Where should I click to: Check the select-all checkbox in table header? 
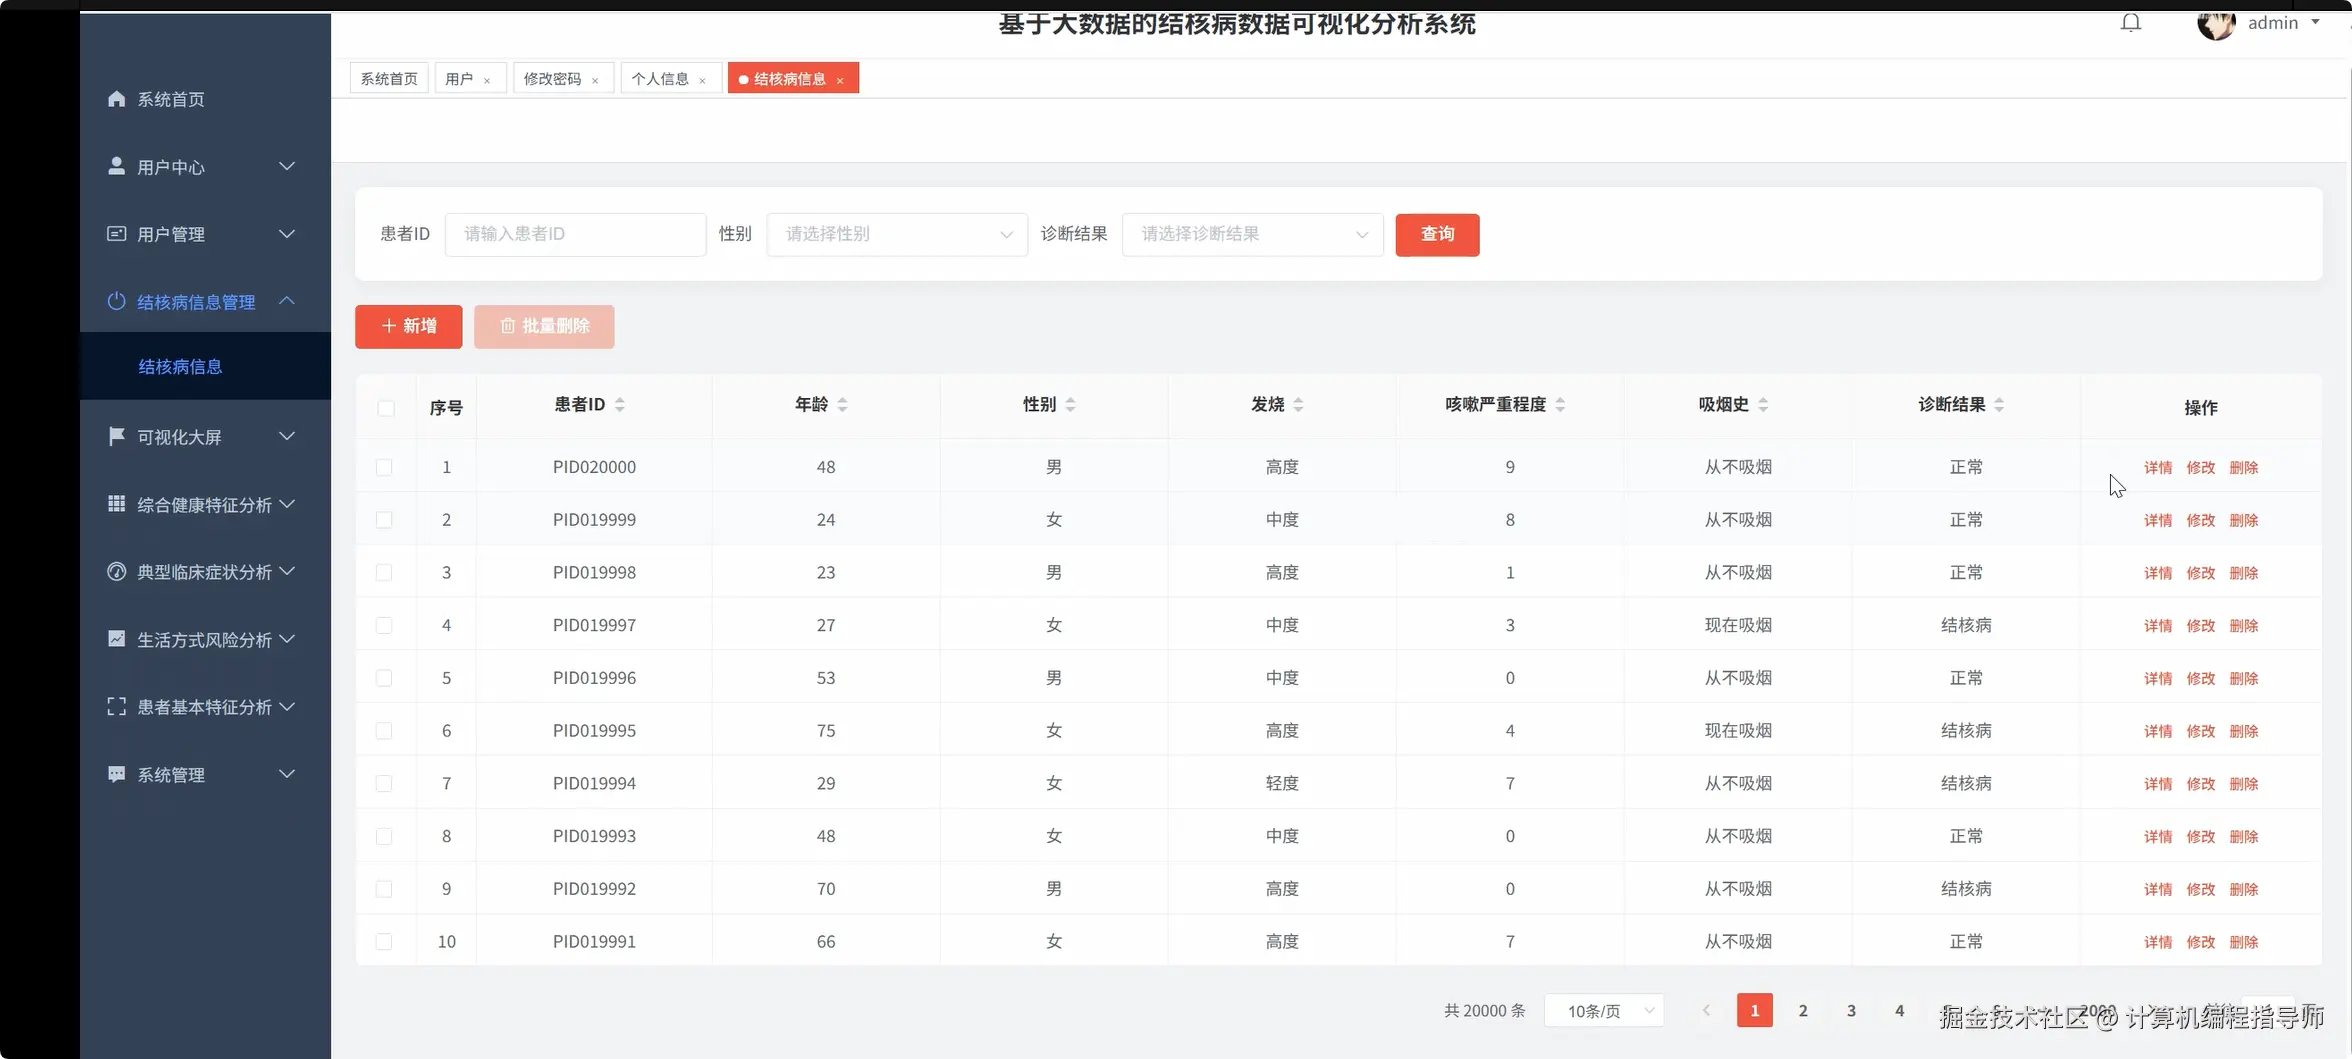point(386,408)
